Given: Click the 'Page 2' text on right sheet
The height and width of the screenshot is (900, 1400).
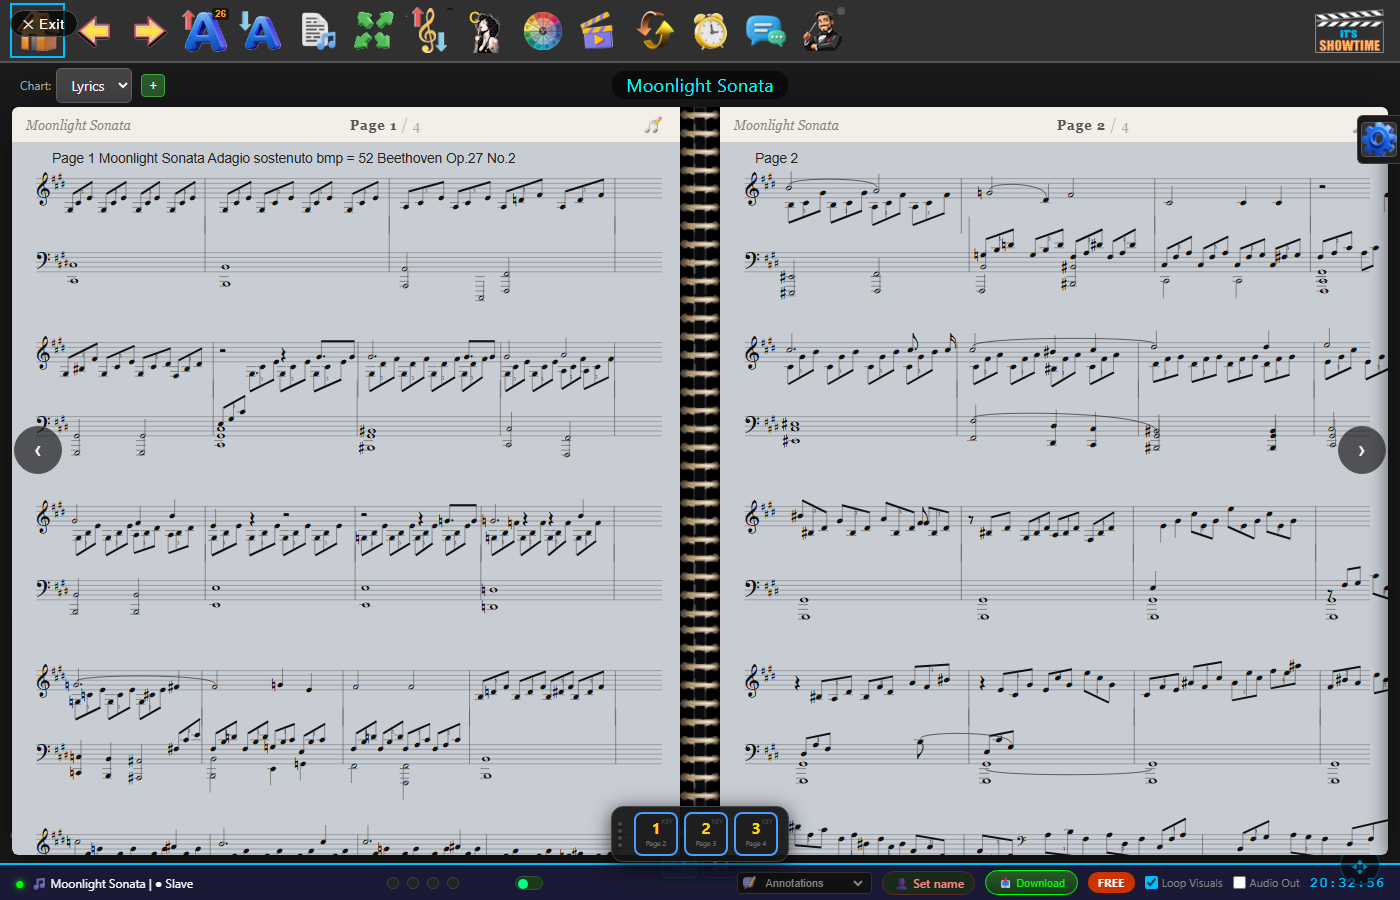Looking at the screenshot, I should (776, 158).
